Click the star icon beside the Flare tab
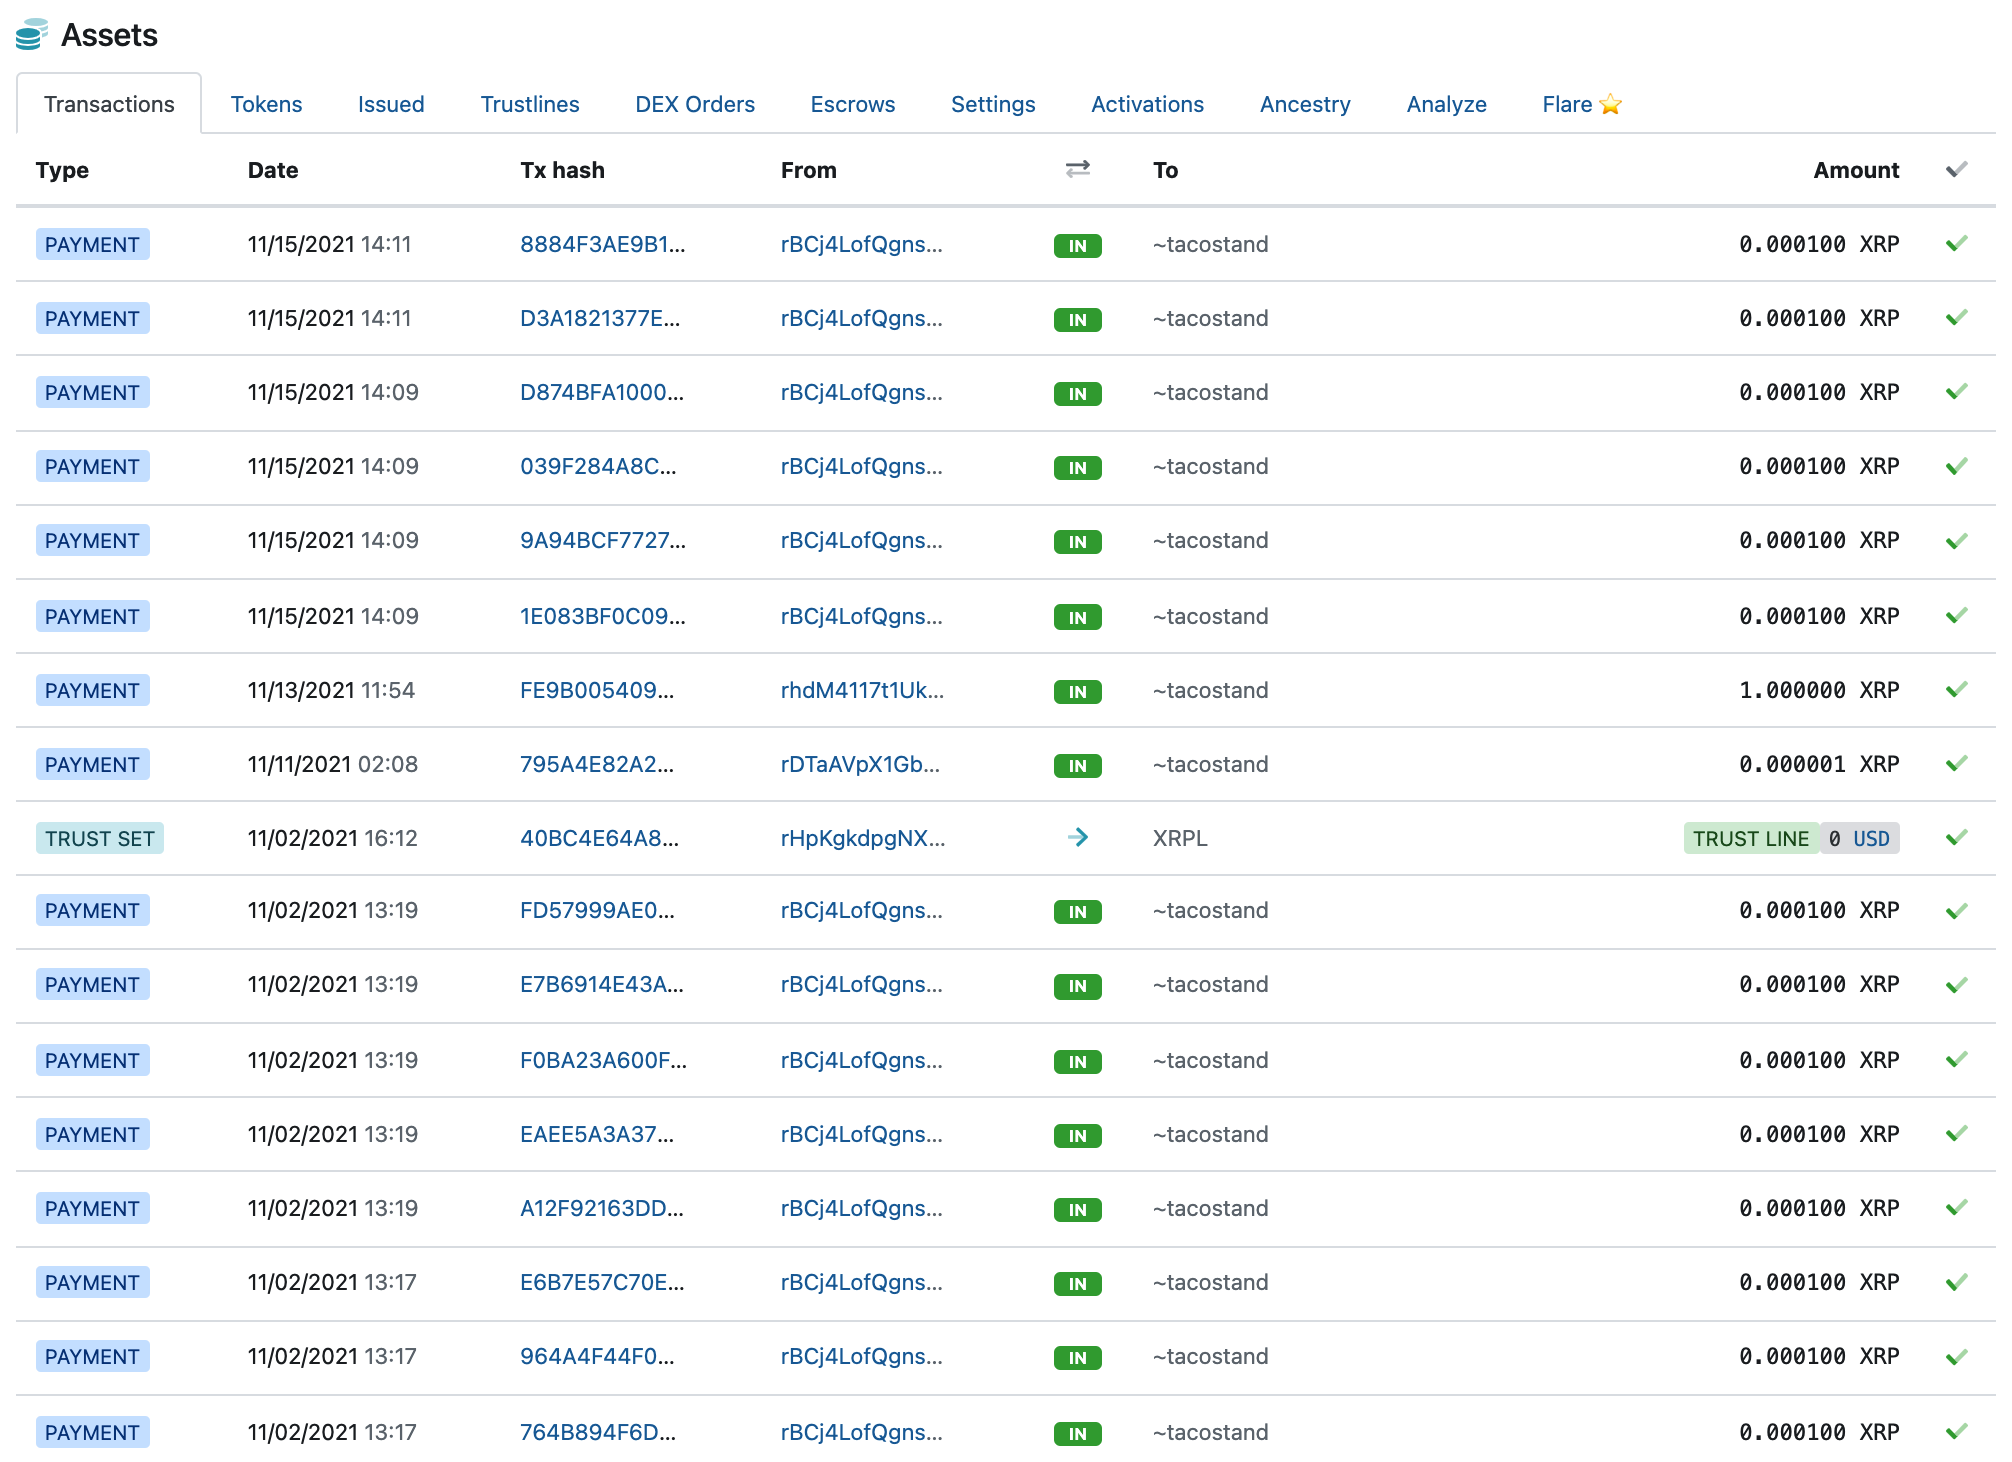 1611,103
